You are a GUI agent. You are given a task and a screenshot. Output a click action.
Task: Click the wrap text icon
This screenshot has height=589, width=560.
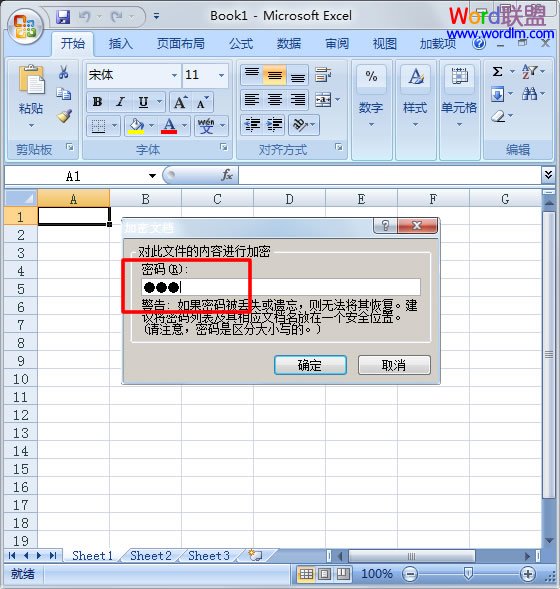click(x=323, y=74)
